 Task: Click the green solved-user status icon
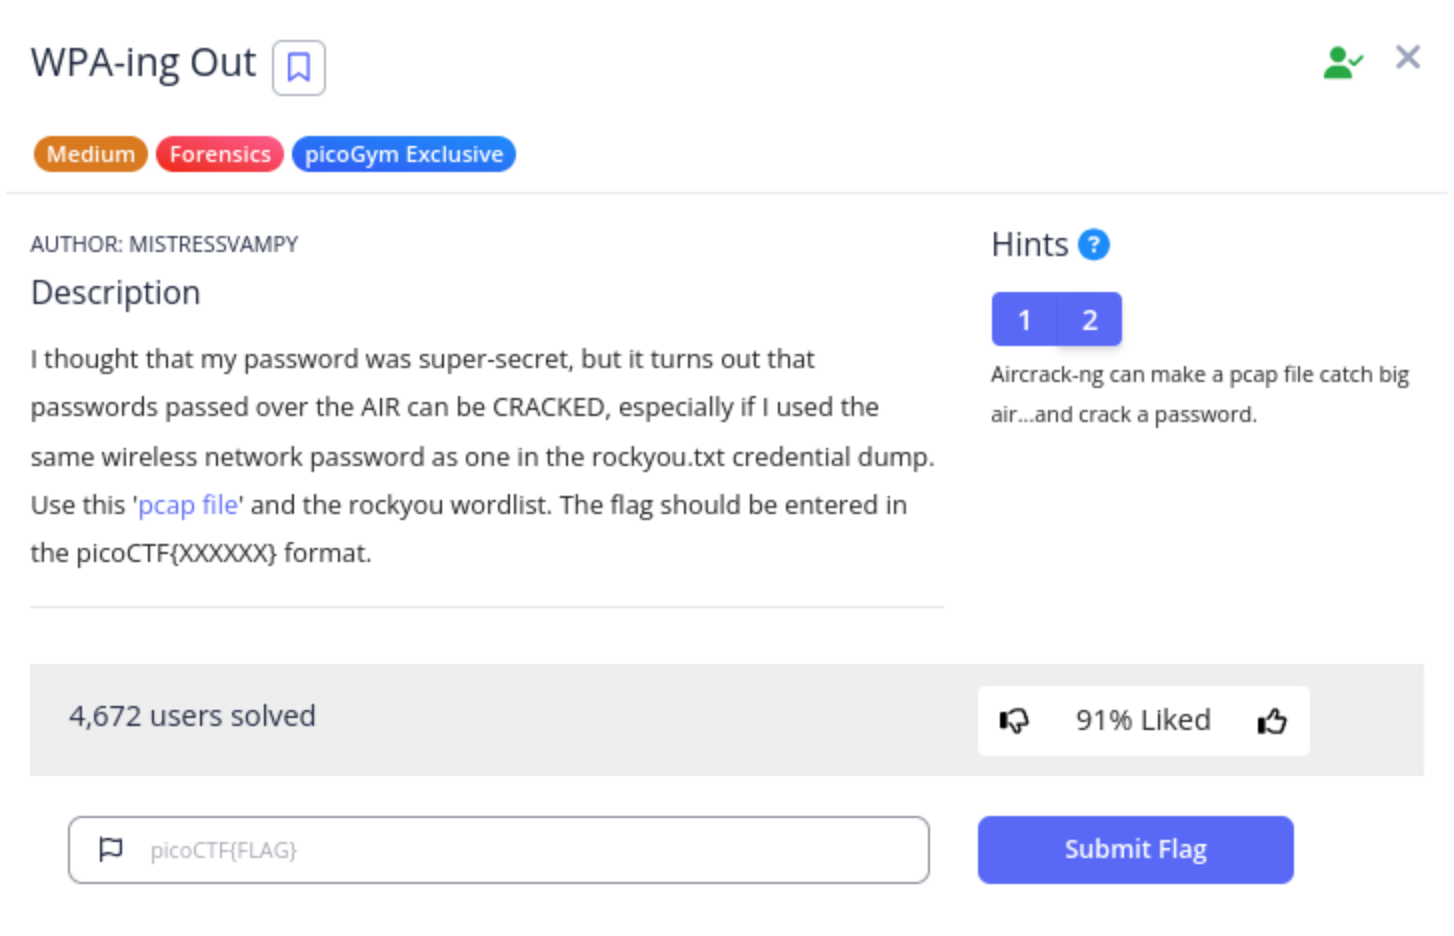tap(1342, 62)
